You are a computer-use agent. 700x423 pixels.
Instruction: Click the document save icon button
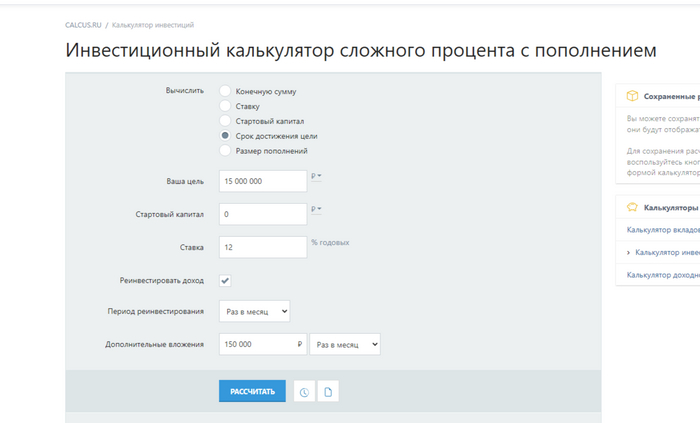pyautogui.click(x=328, y=392)
